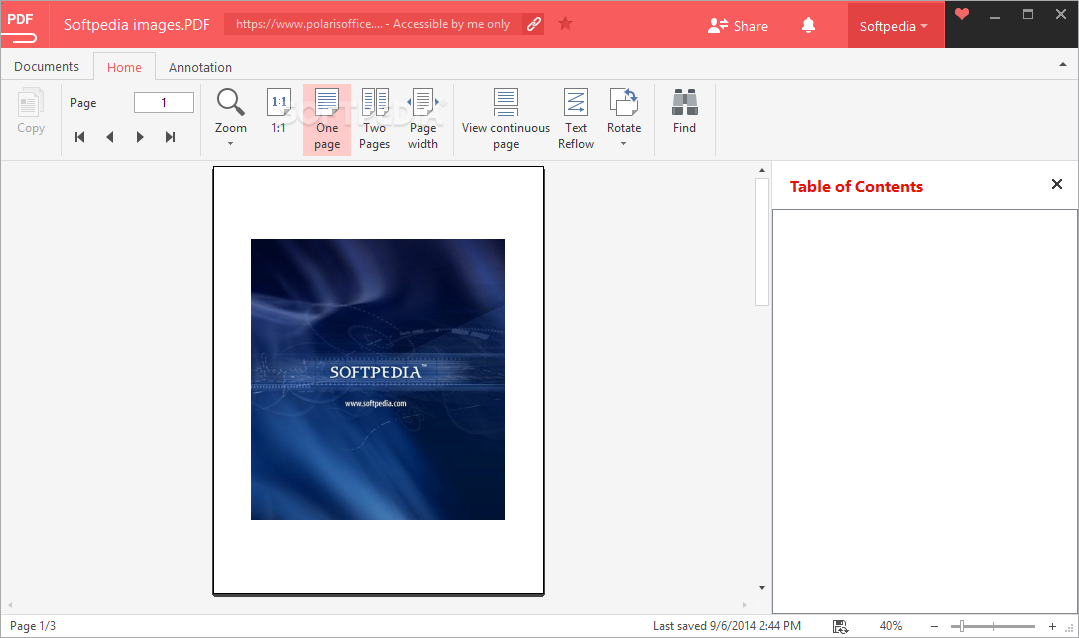Jump to last page arrow
This screenshot has height=638, width=1079.
click(x=170, y=137)
